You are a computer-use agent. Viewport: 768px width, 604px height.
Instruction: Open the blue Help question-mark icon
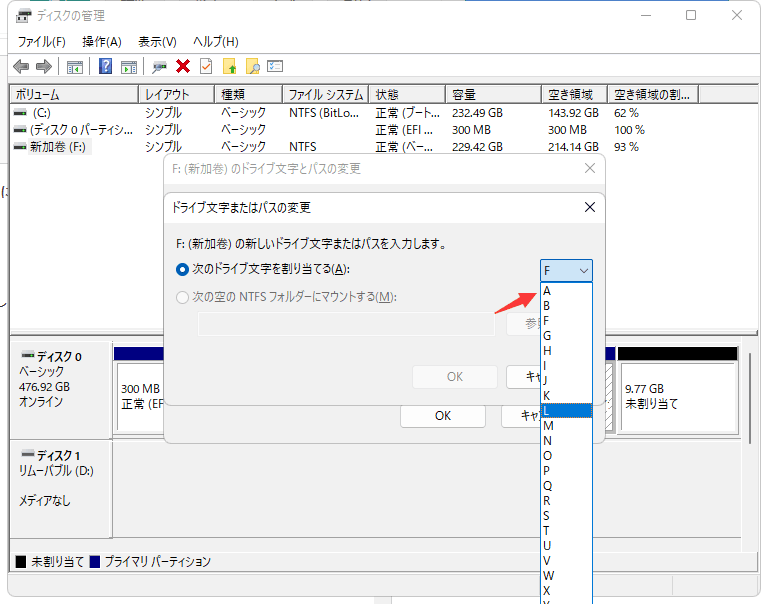tap(105, 66)
